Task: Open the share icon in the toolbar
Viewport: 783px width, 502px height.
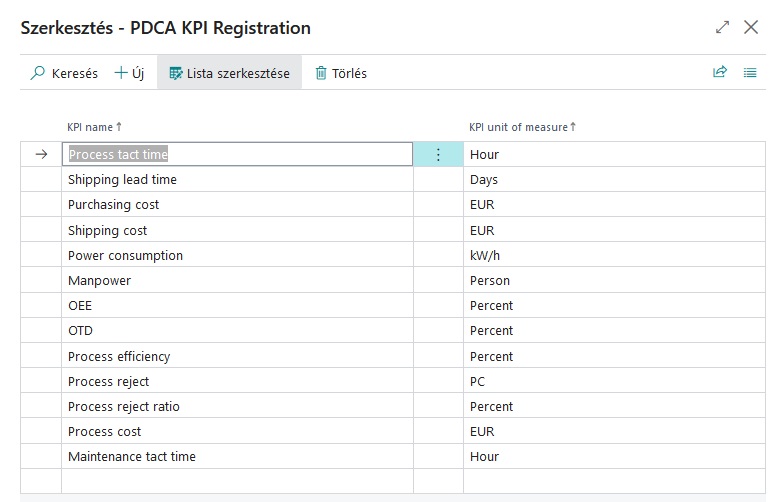Action: pos(719,72)
